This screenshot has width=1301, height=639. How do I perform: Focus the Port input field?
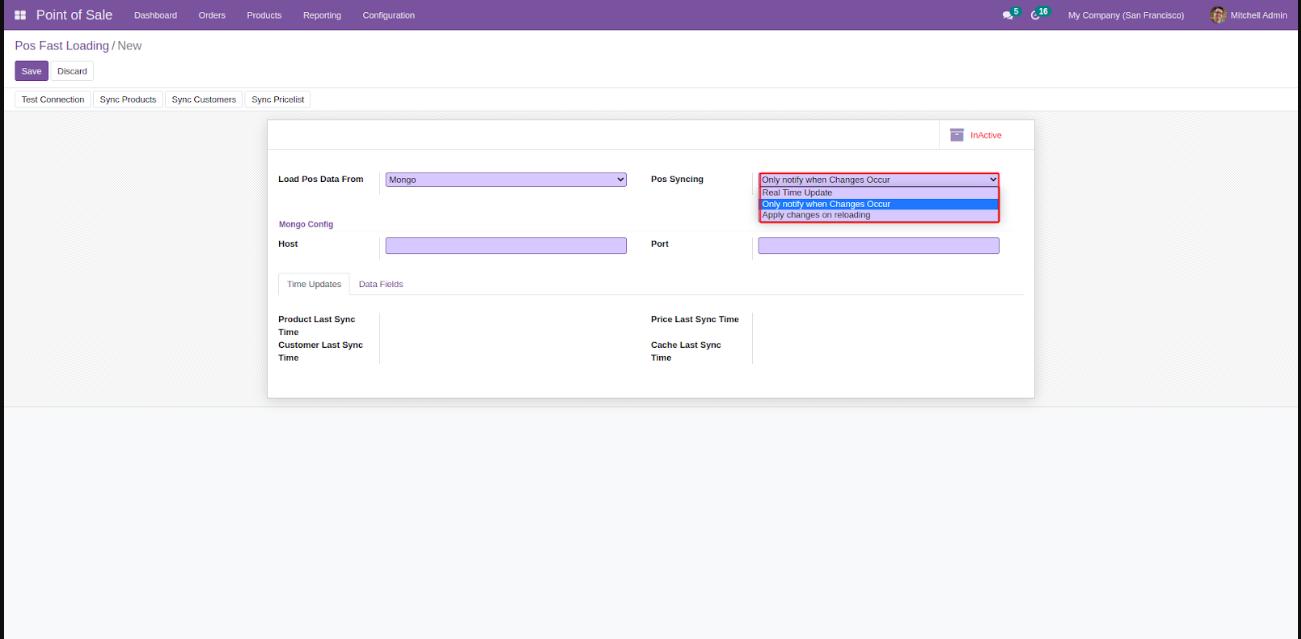click(879, 245)
